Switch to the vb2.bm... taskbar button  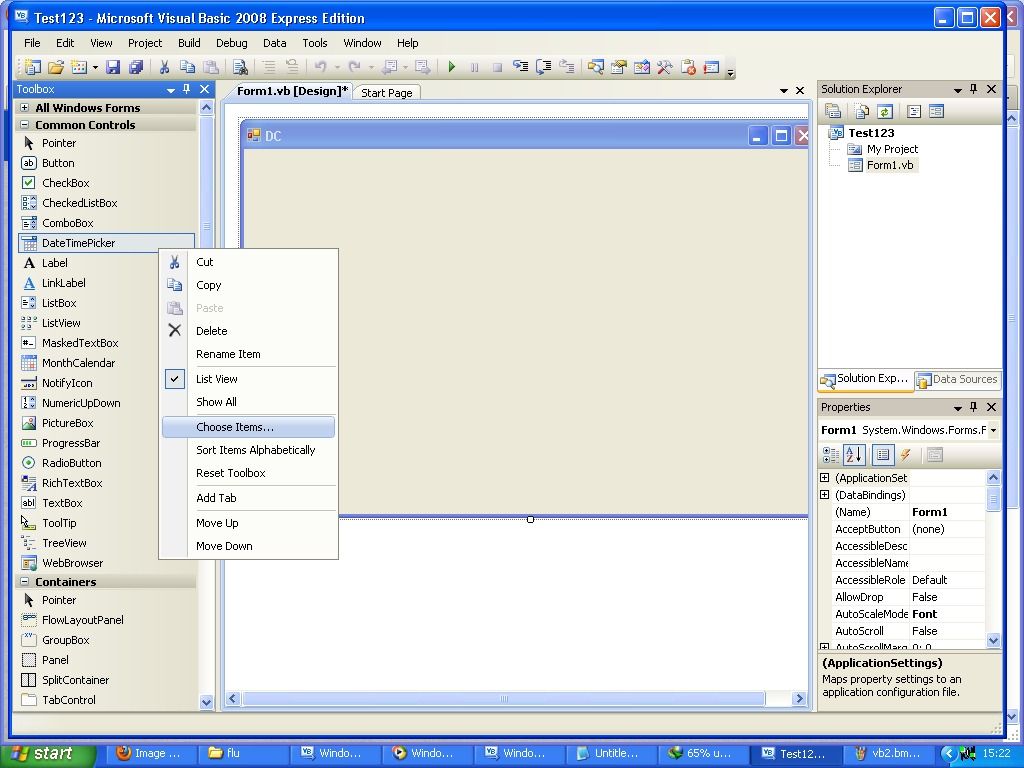[x=889, y=753]
